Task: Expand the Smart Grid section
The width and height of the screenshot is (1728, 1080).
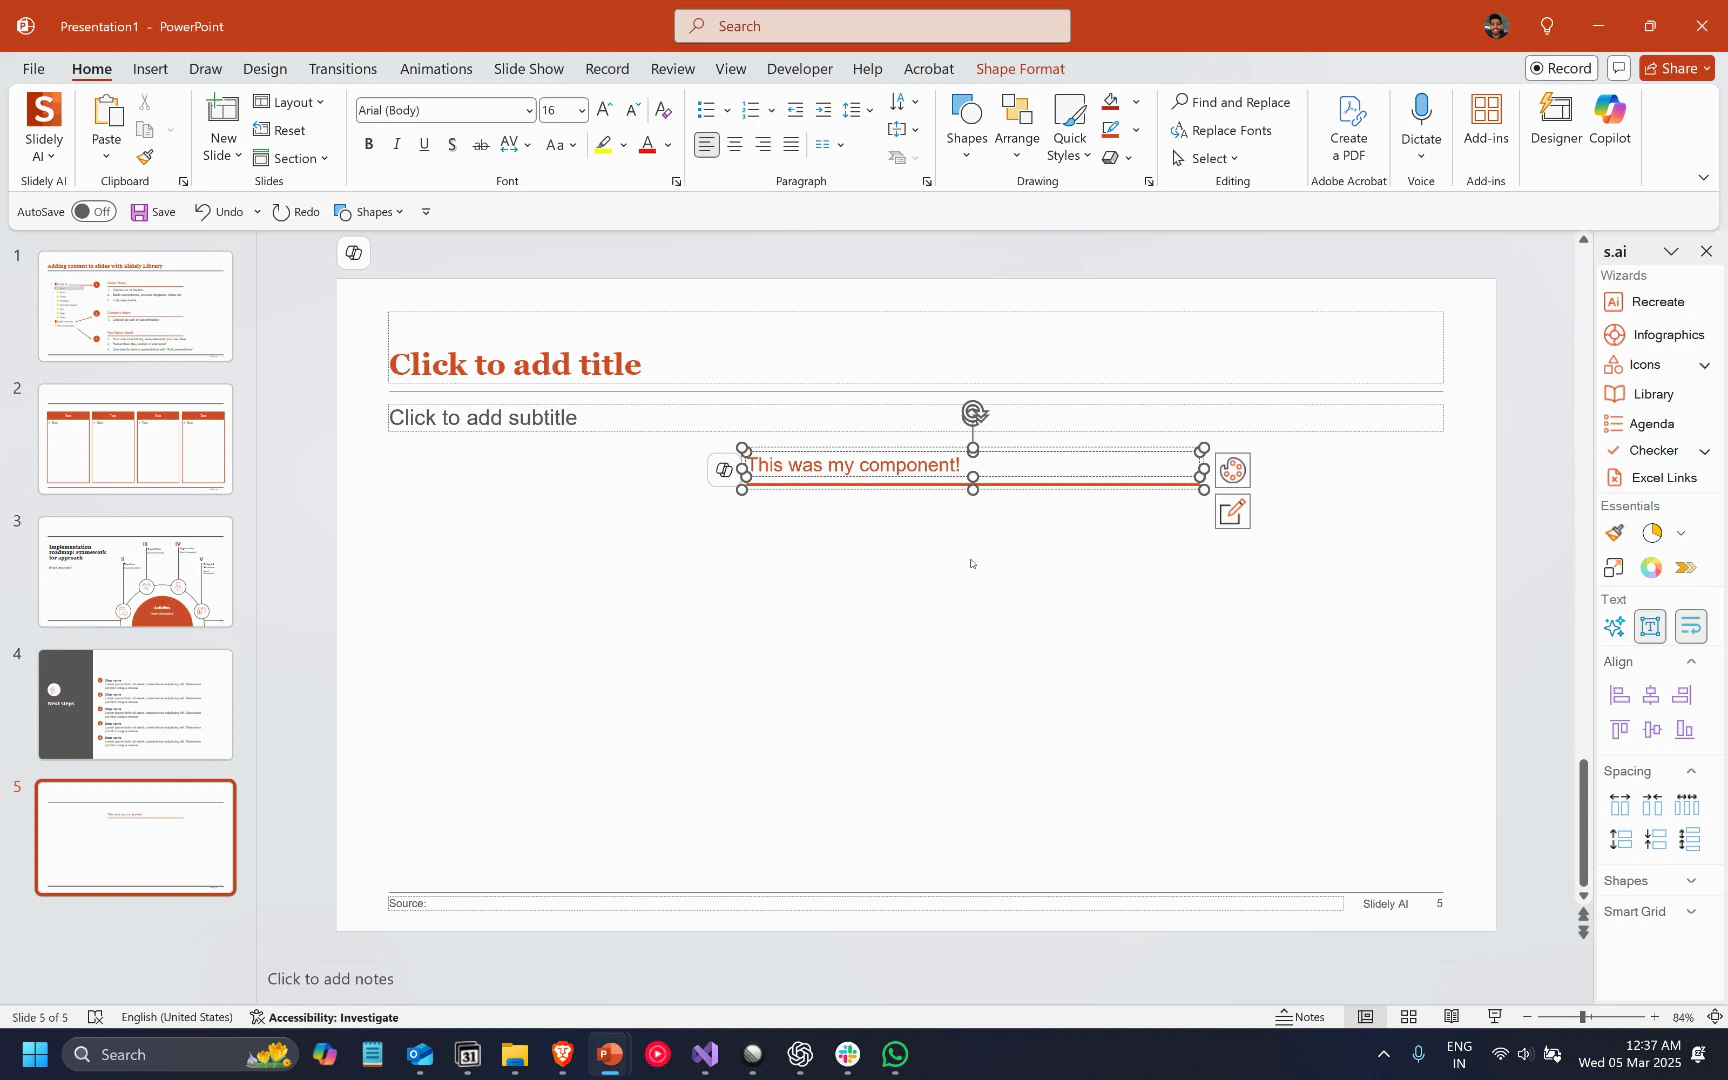Action: (x=1691, y=912)
